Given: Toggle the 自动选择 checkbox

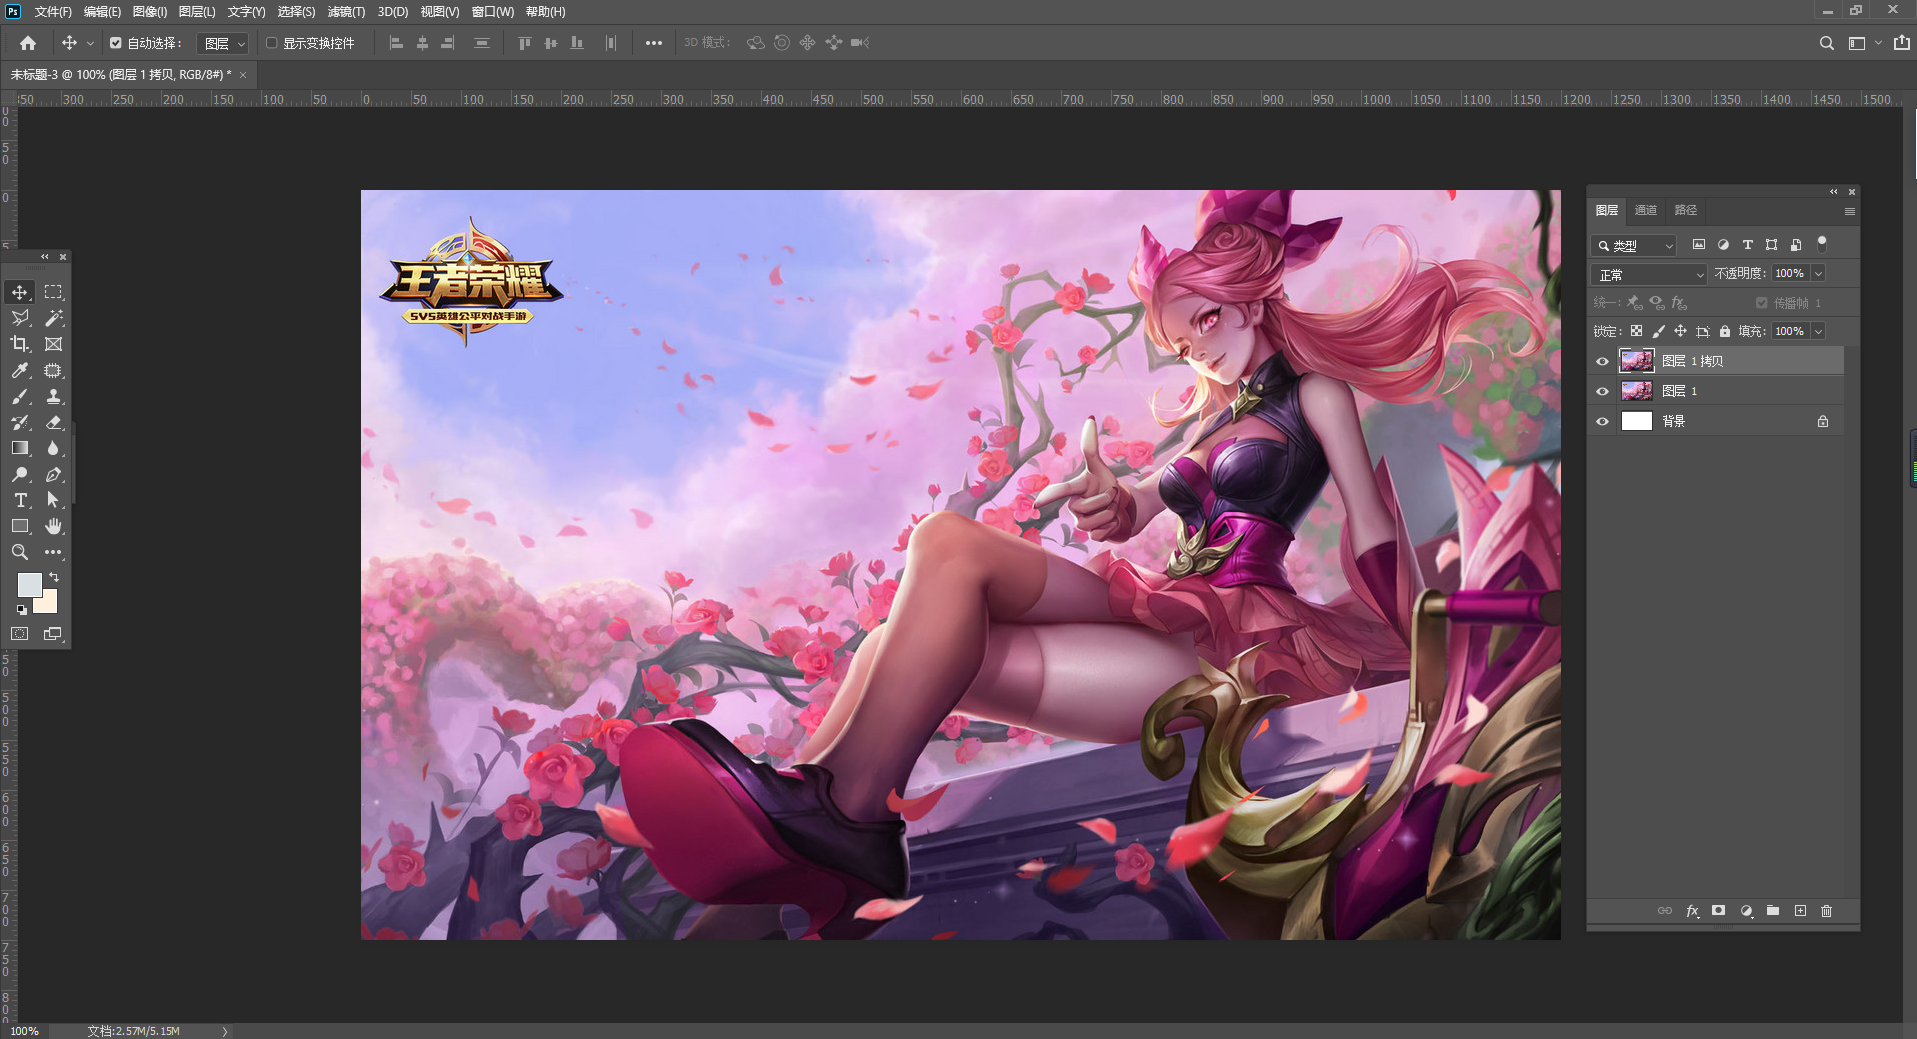Looking at the screenshot, I should coord(116,43).
